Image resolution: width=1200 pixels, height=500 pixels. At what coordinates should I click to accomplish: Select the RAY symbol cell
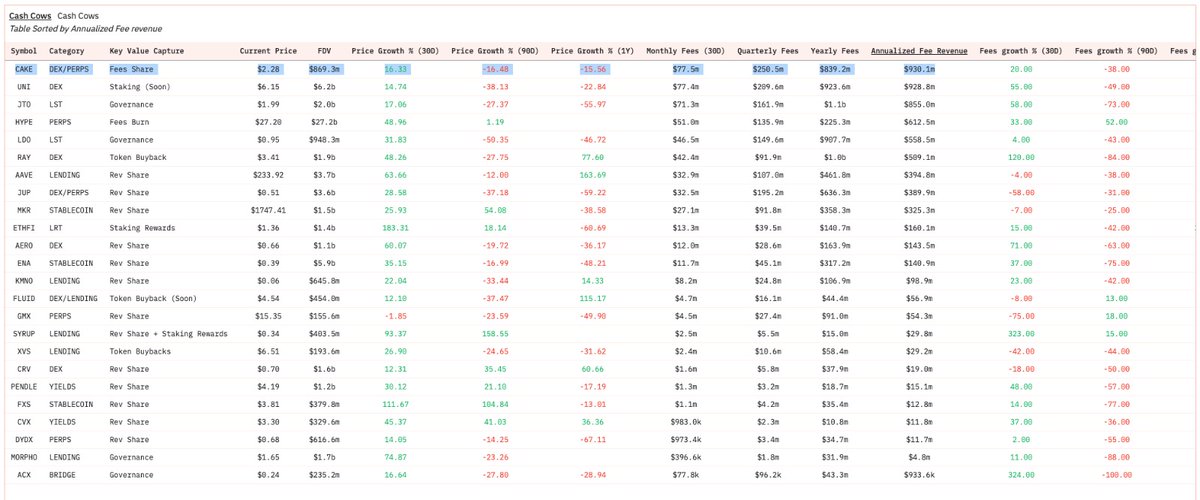[x=25, y=157]
